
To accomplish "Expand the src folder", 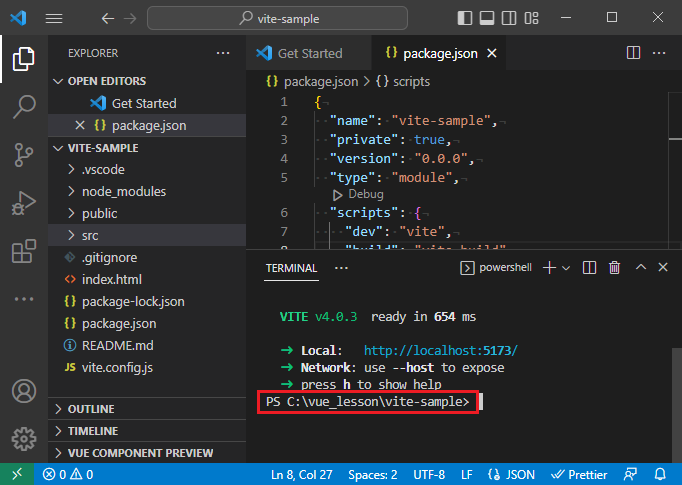I will pyautogui.click(x=147, y=235).
